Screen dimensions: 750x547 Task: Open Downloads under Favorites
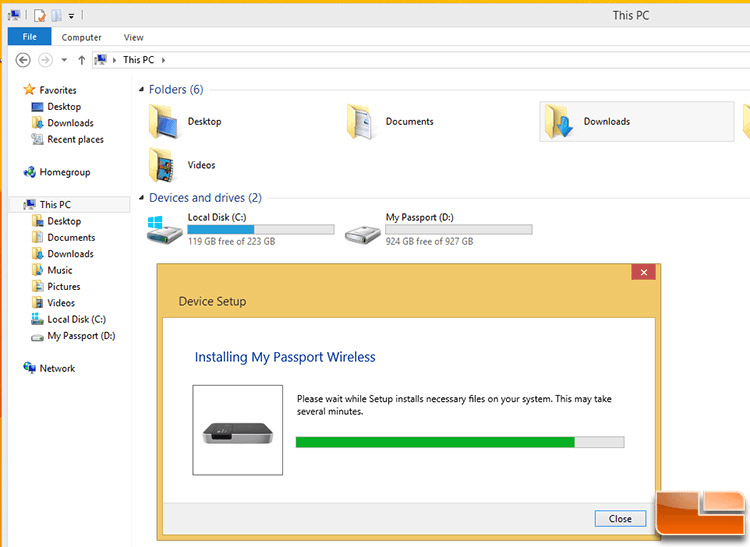(x=70, y=123)
